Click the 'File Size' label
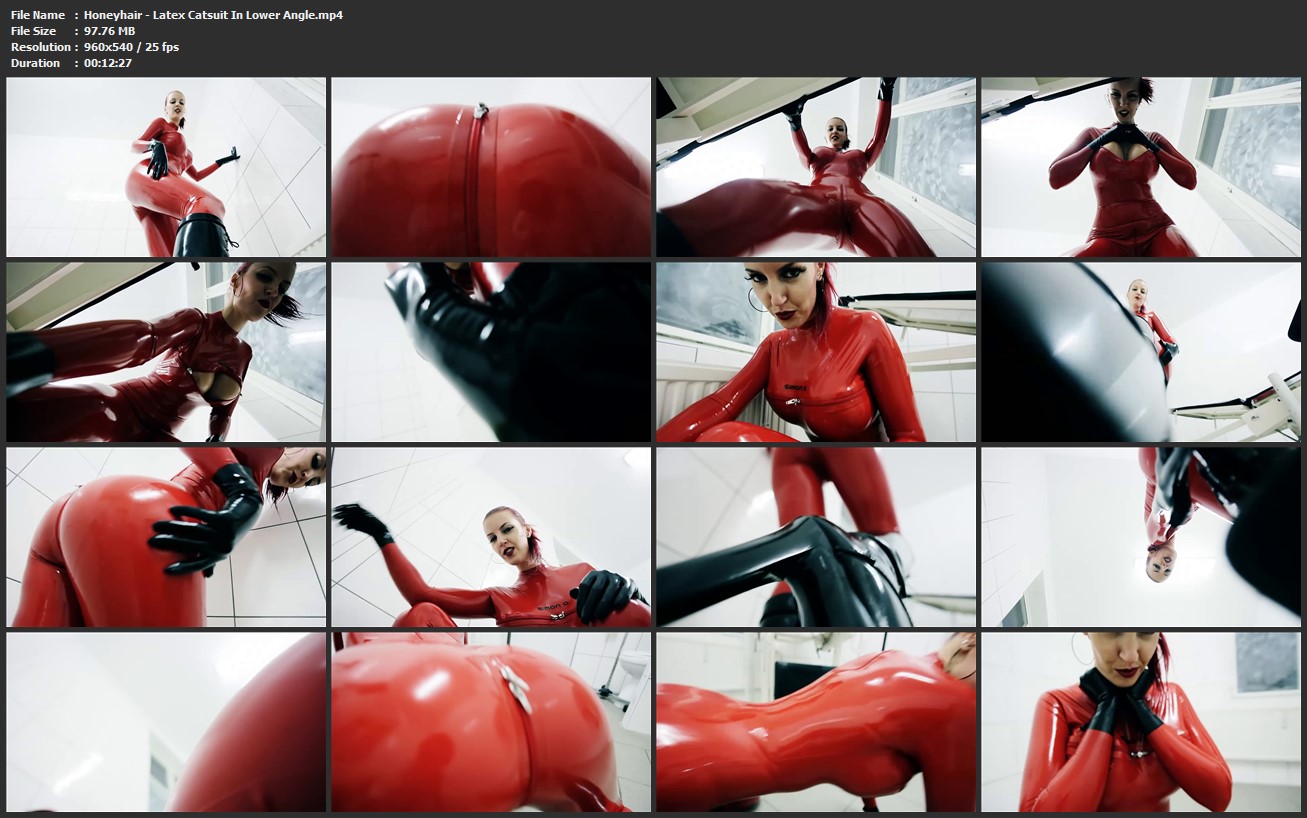 (35, 31)
